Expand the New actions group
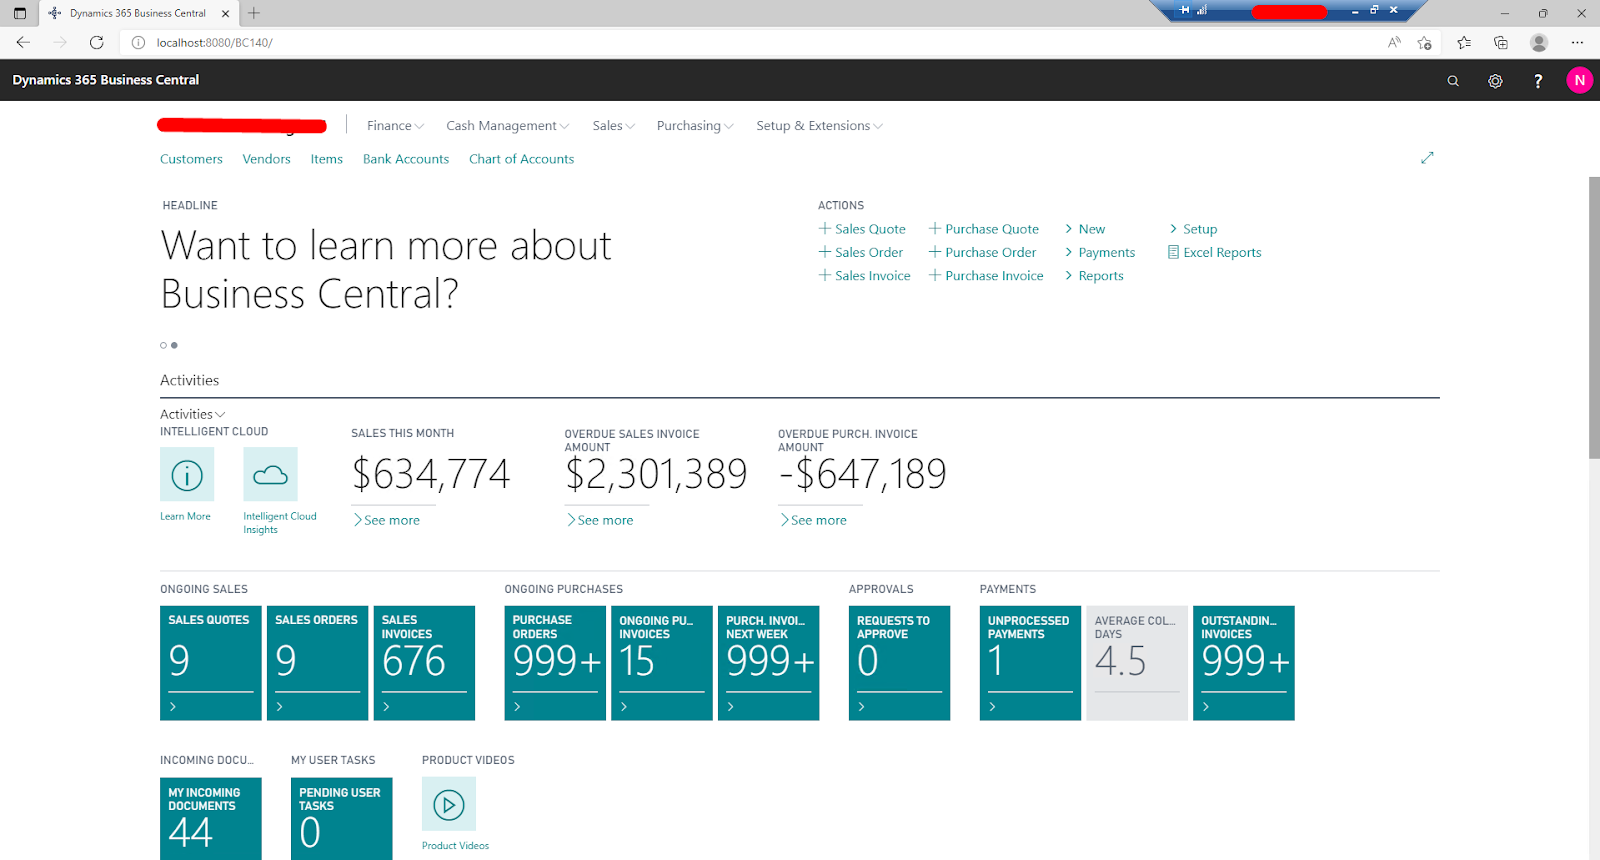This screenshot has width=1600, height=860. tap(1085, 229)
